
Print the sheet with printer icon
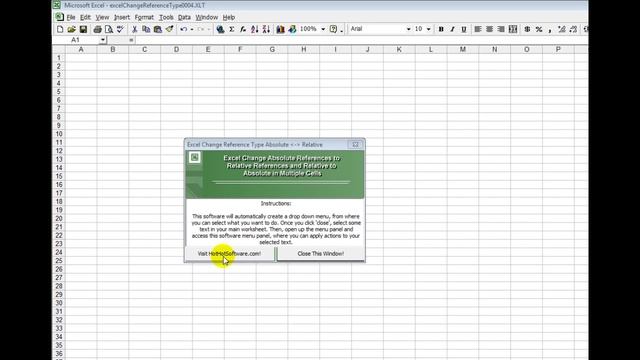point(97,29)
